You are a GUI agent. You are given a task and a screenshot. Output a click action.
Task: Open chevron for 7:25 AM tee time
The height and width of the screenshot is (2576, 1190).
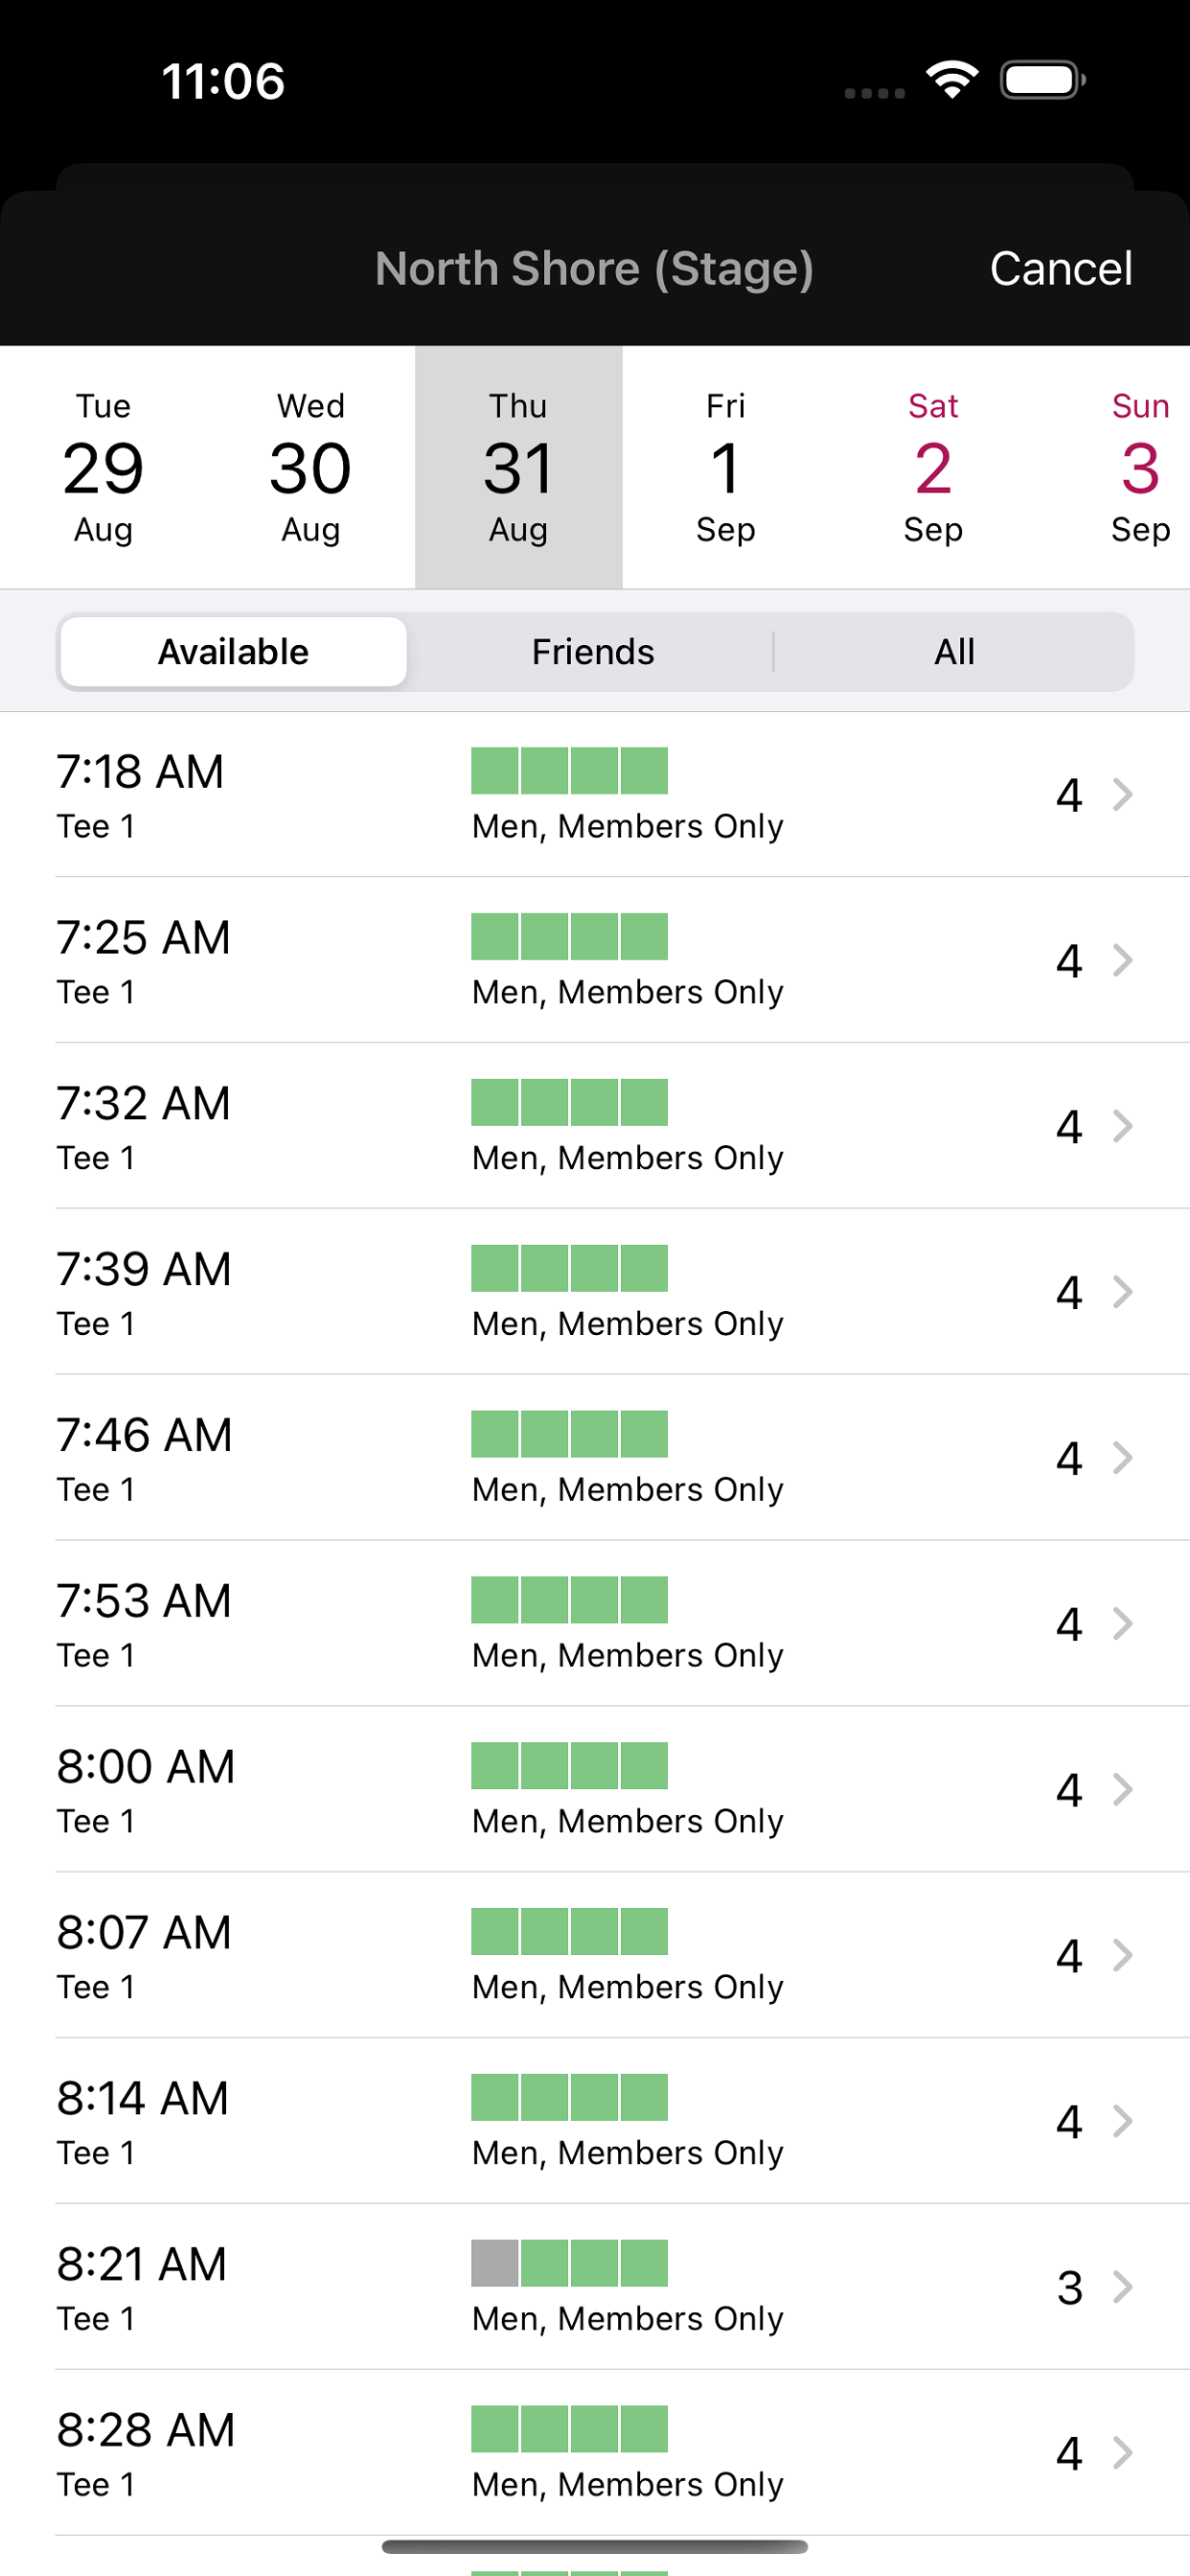point(1122,960)
